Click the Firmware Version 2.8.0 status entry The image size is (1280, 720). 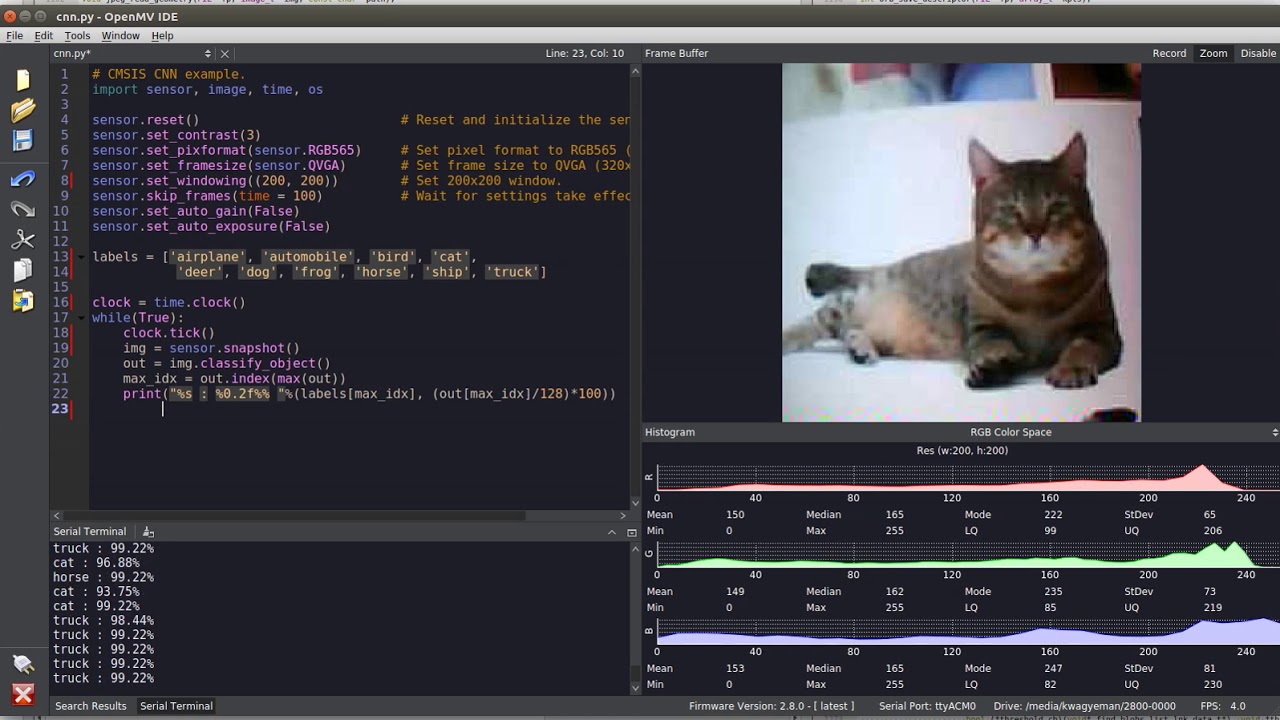[x=772, y=706]
